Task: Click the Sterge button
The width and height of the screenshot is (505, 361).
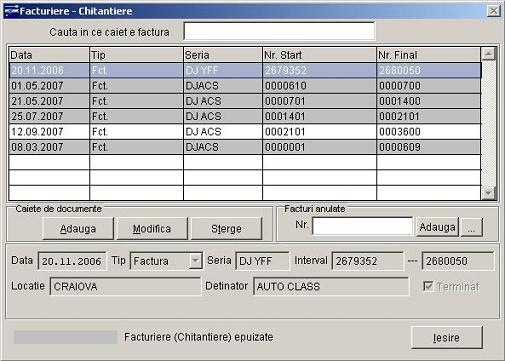Action: pos(226,229)
